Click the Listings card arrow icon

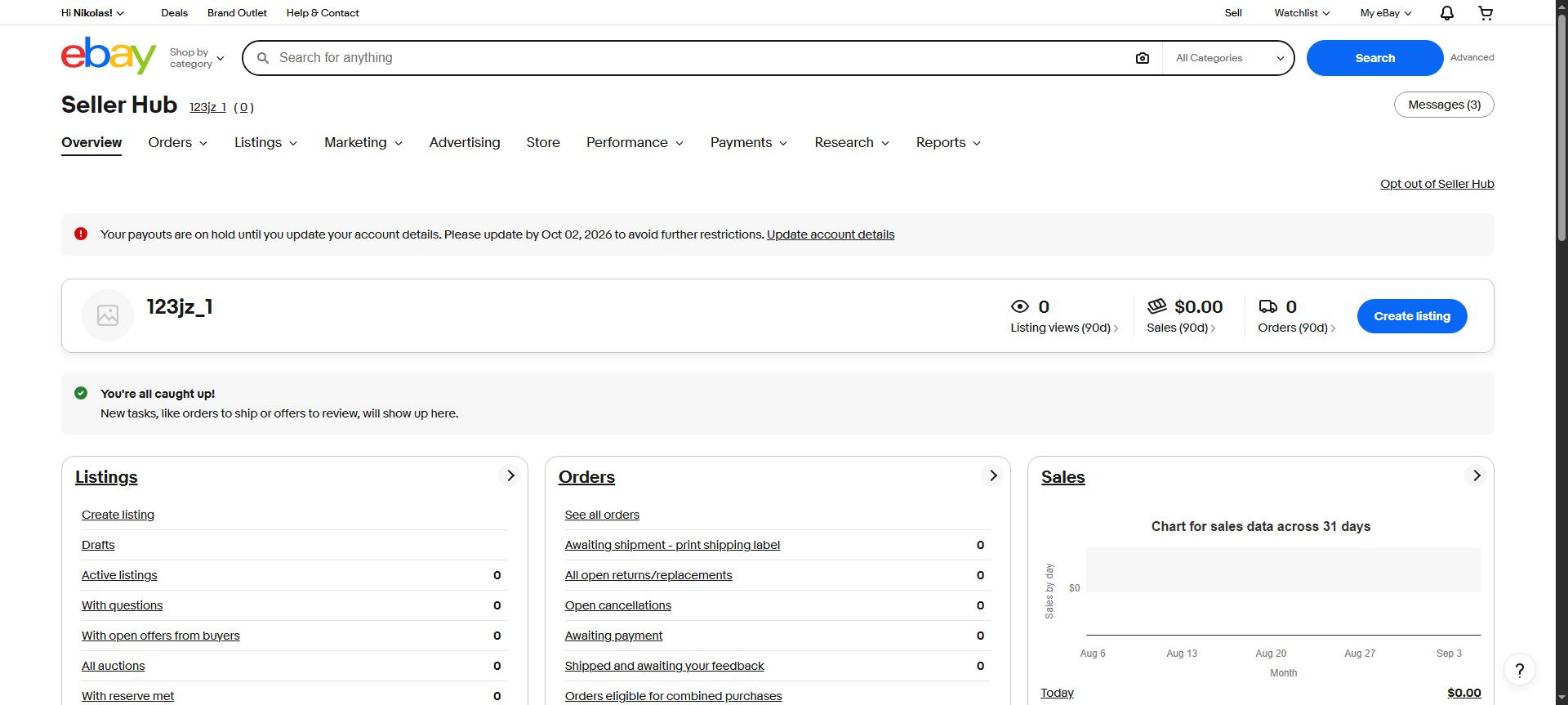click(x=510, y=476)
